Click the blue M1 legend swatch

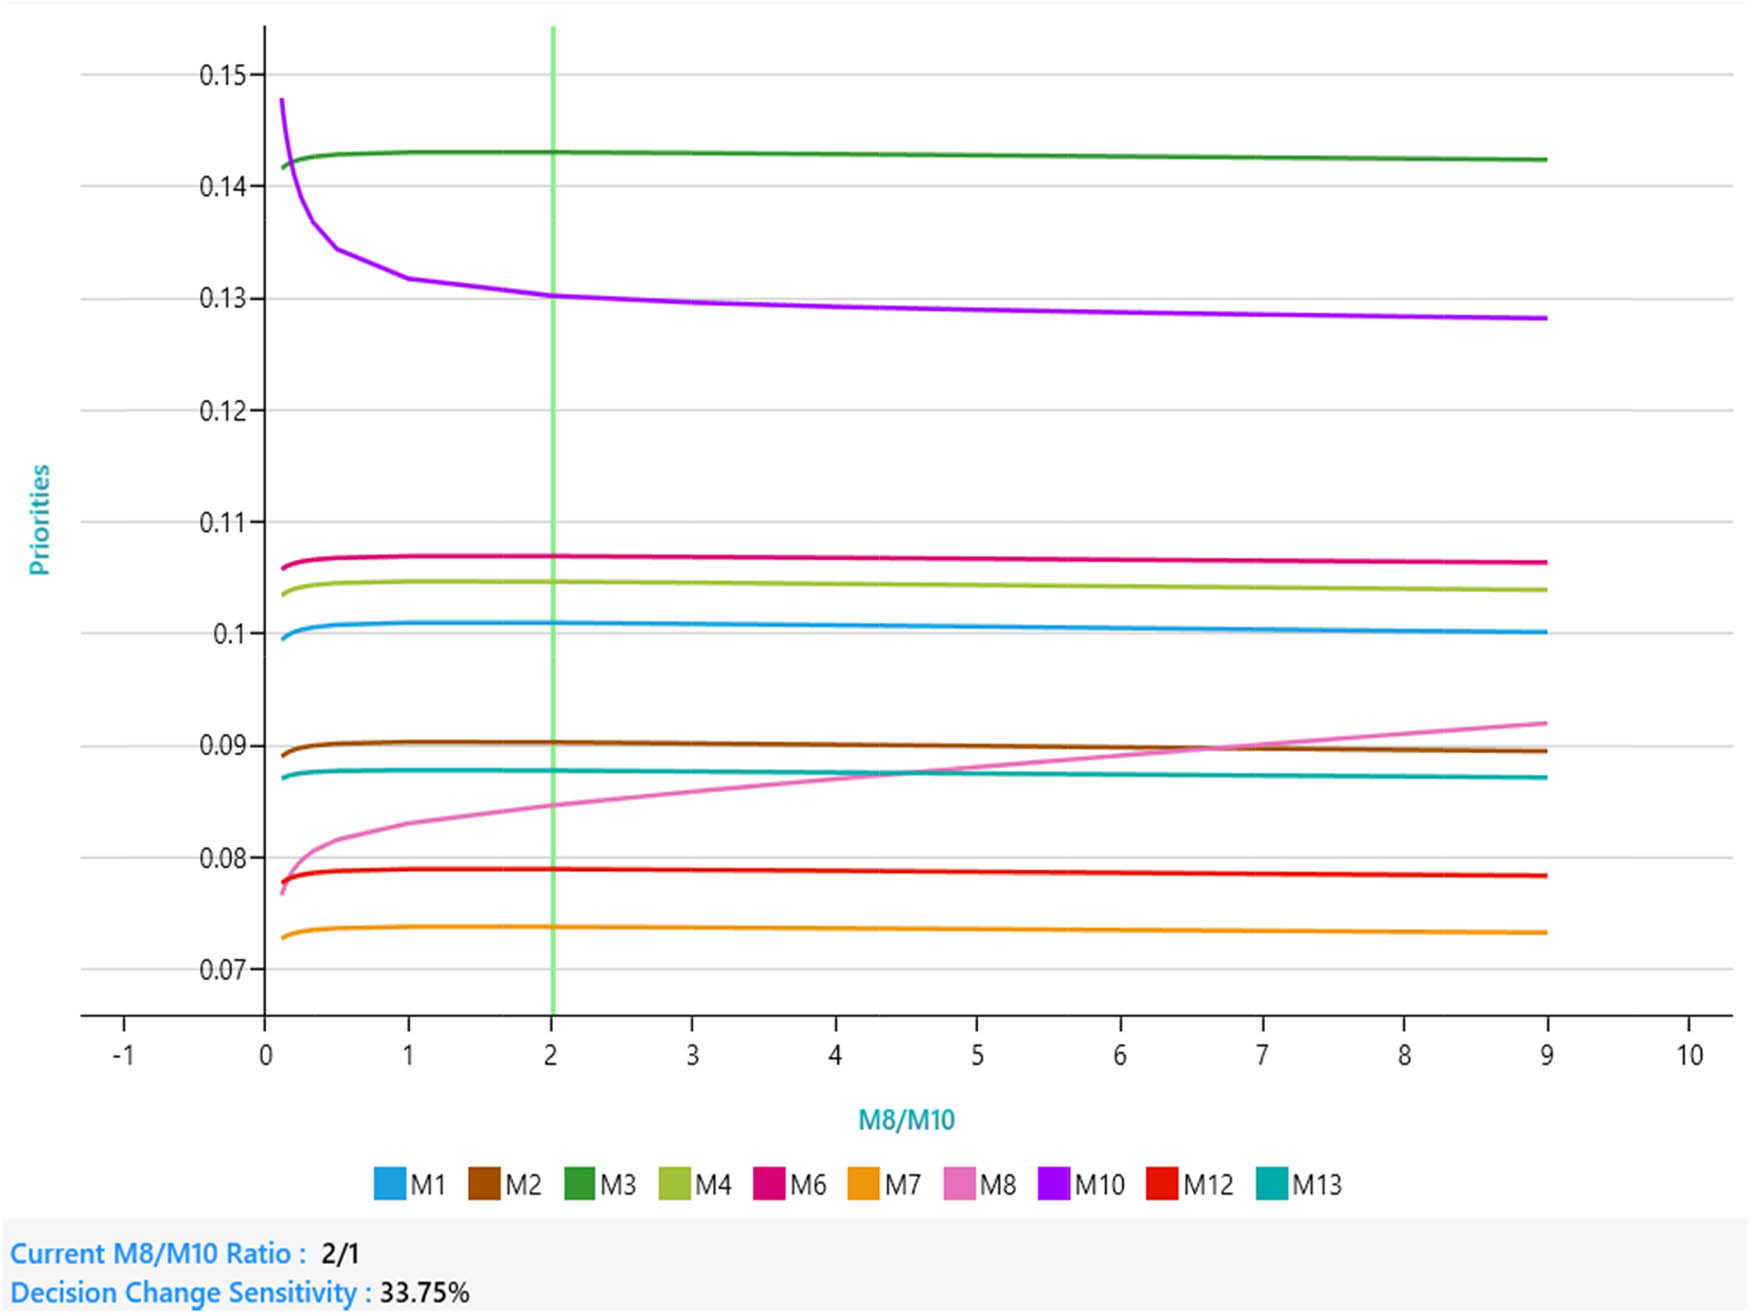[389, 1183]
